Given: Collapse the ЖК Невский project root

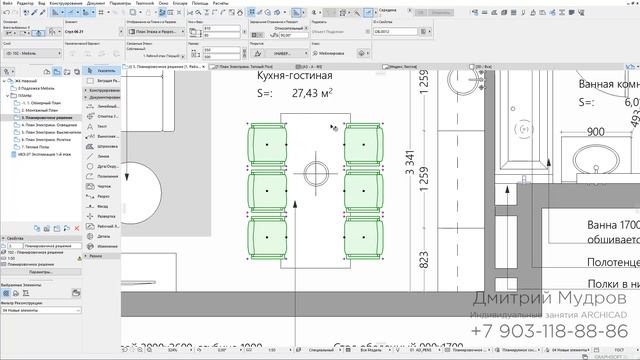Looking at the screenshot, I should click(x=4, y=81).
